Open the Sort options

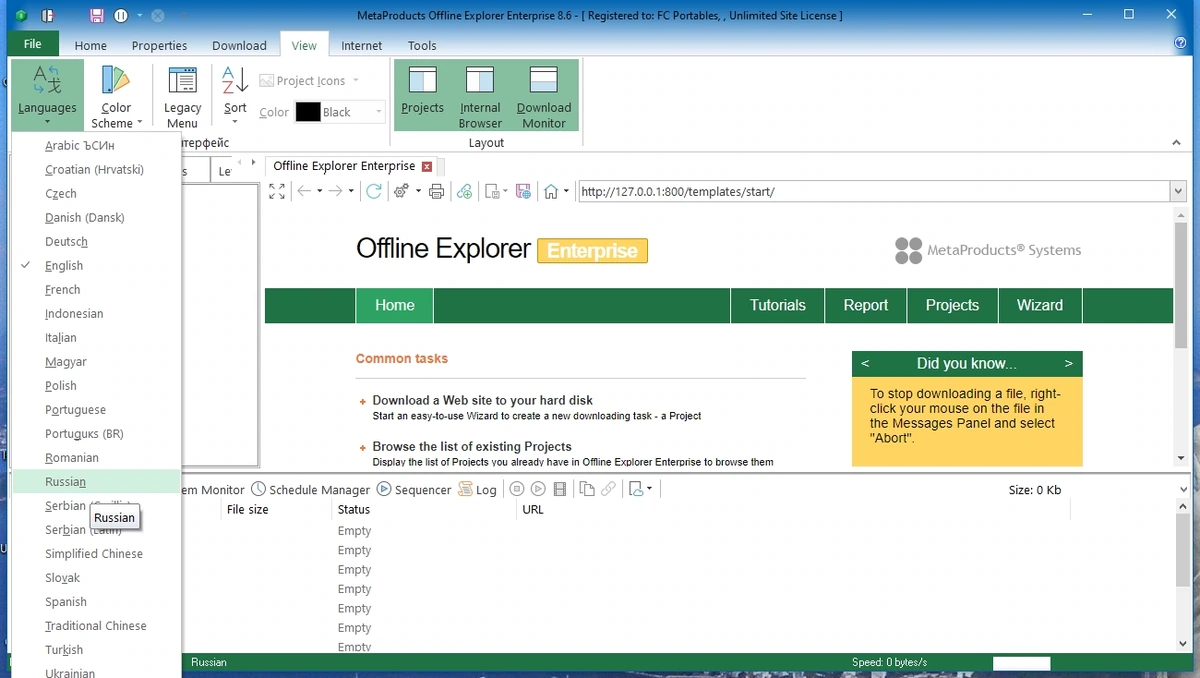click(x=235, y=96)
